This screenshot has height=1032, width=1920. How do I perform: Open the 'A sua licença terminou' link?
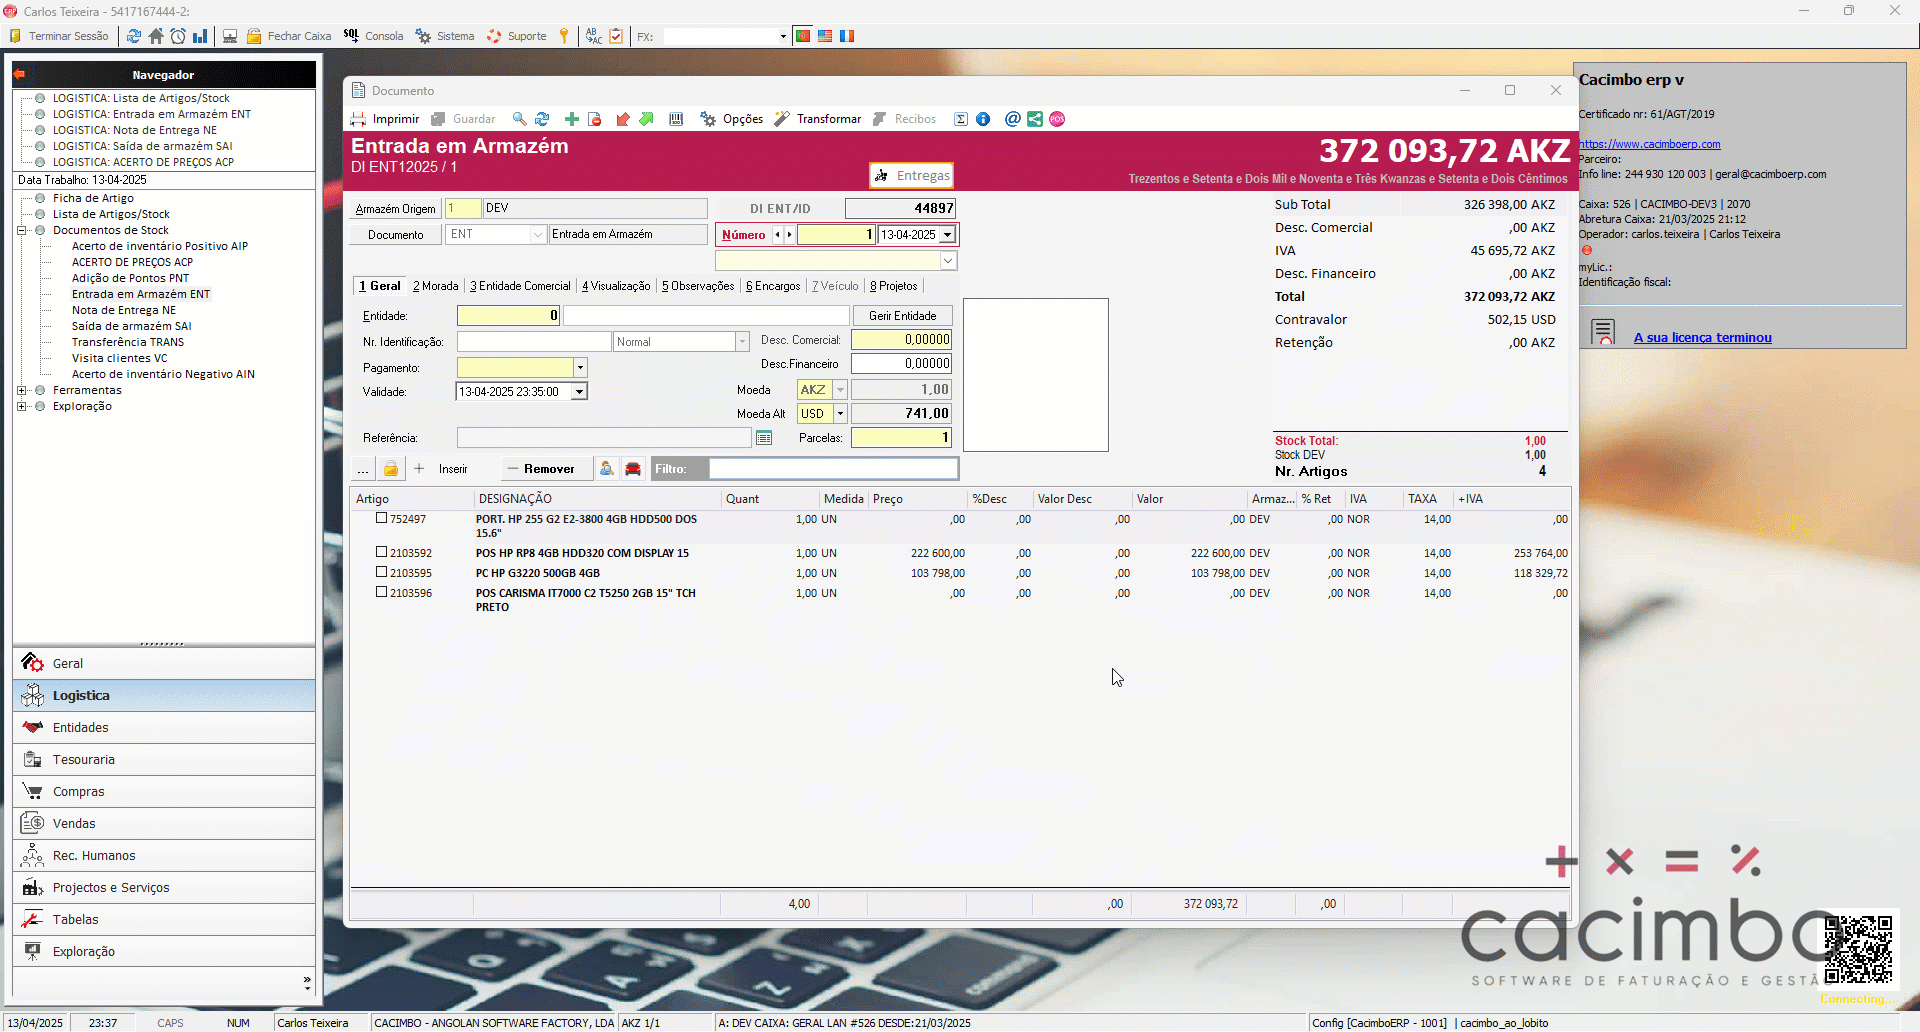click(x=1702, y=338)
